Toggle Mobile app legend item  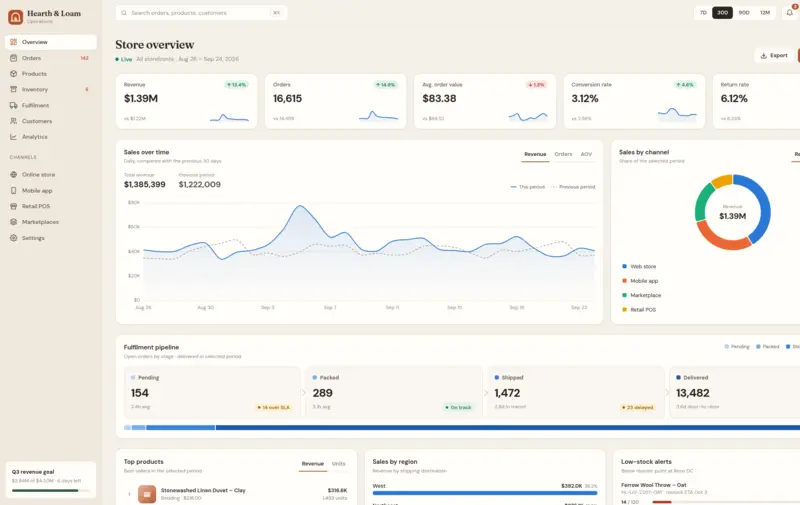(x=640, y=281)
